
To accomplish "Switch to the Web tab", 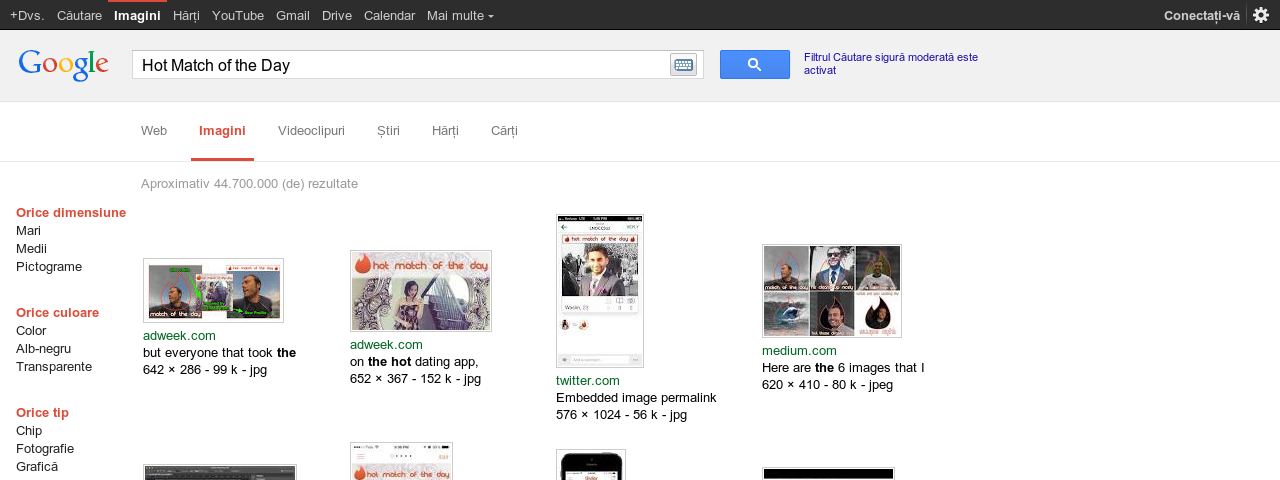I will 154,131.
